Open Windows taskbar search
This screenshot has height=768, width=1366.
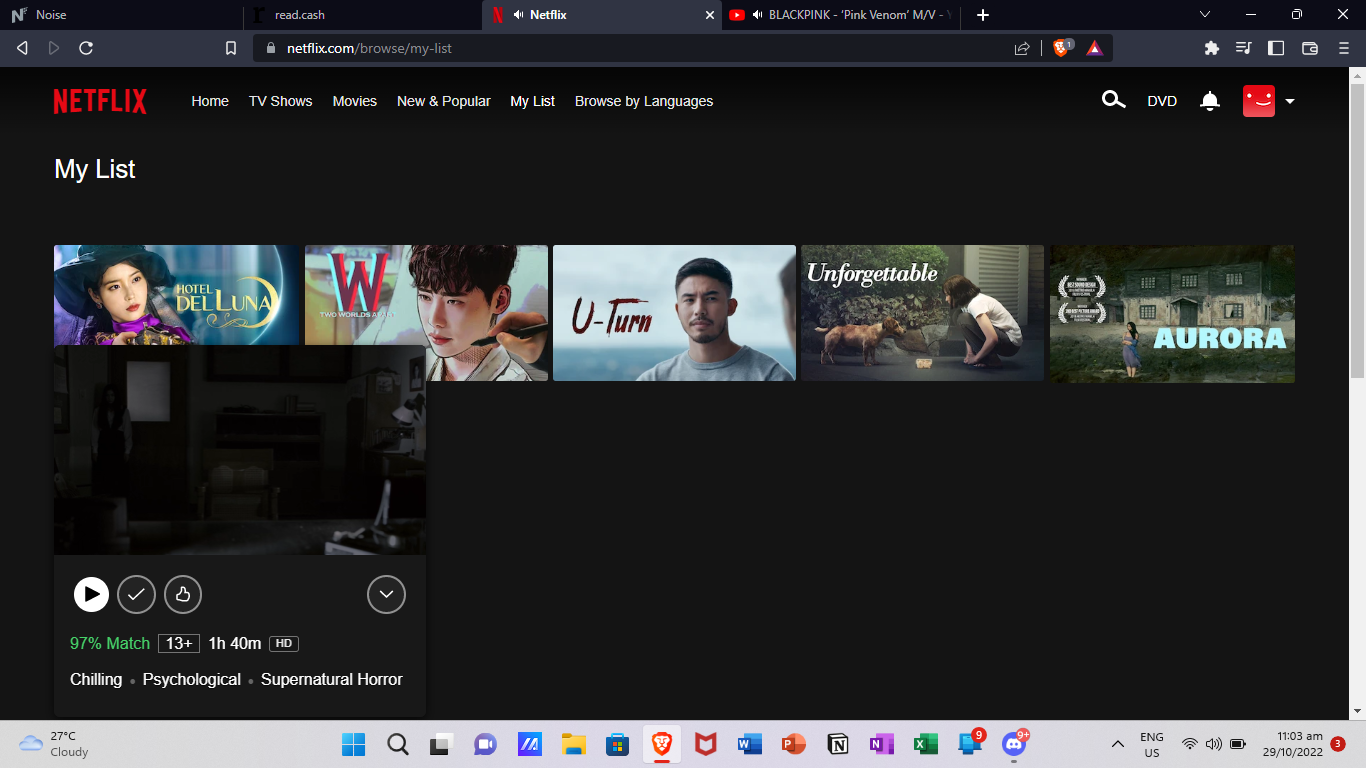tap(398, 744)
